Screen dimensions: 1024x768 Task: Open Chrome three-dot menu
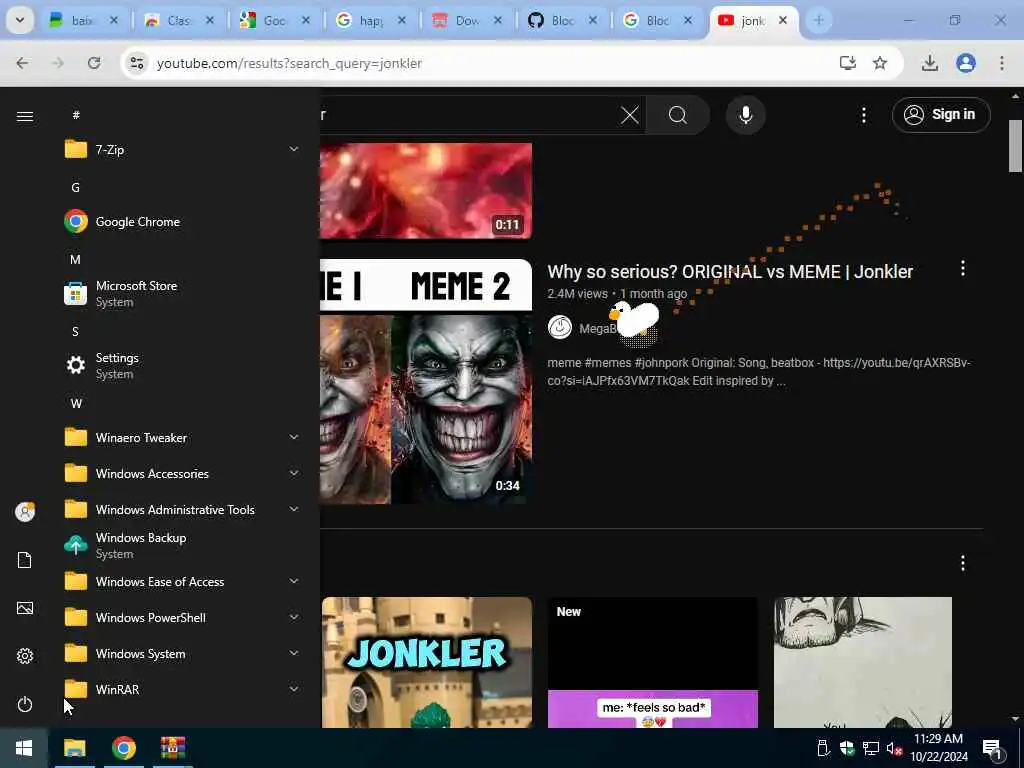[x=1002, y=63]
